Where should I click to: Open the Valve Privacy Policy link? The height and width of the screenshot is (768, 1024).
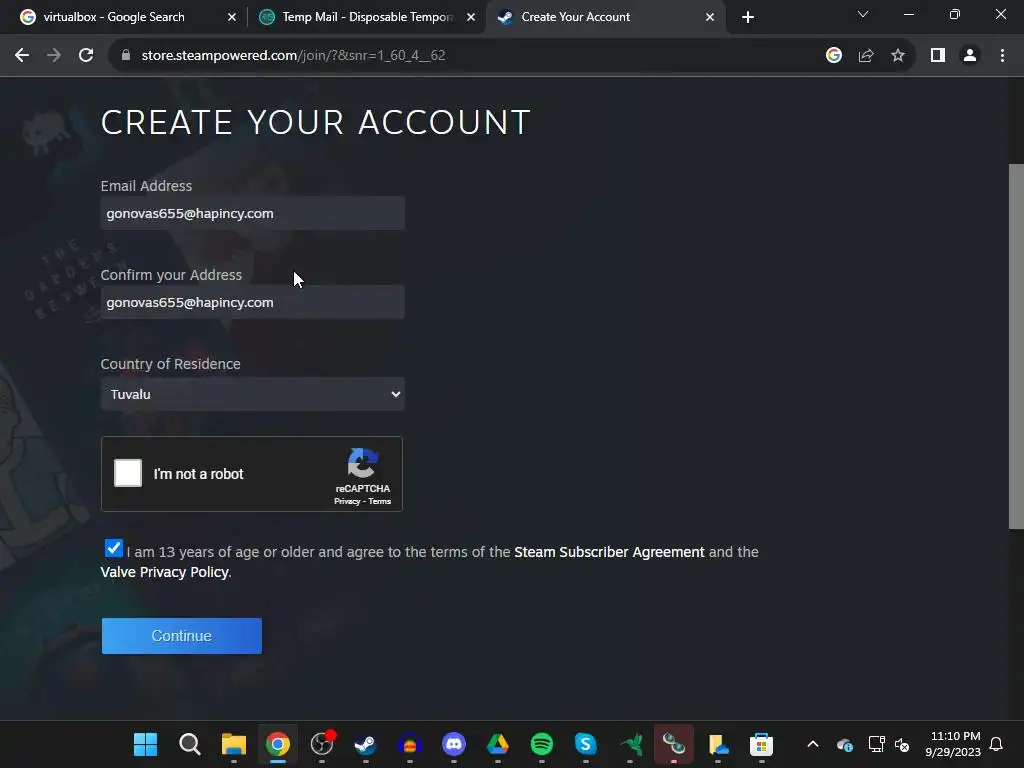165,572
